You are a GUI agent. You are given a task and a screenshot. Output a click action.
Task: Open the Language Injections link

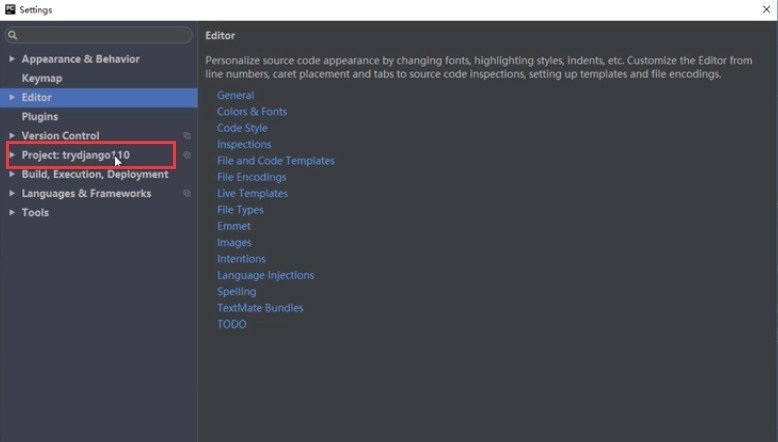click(265, 275)
